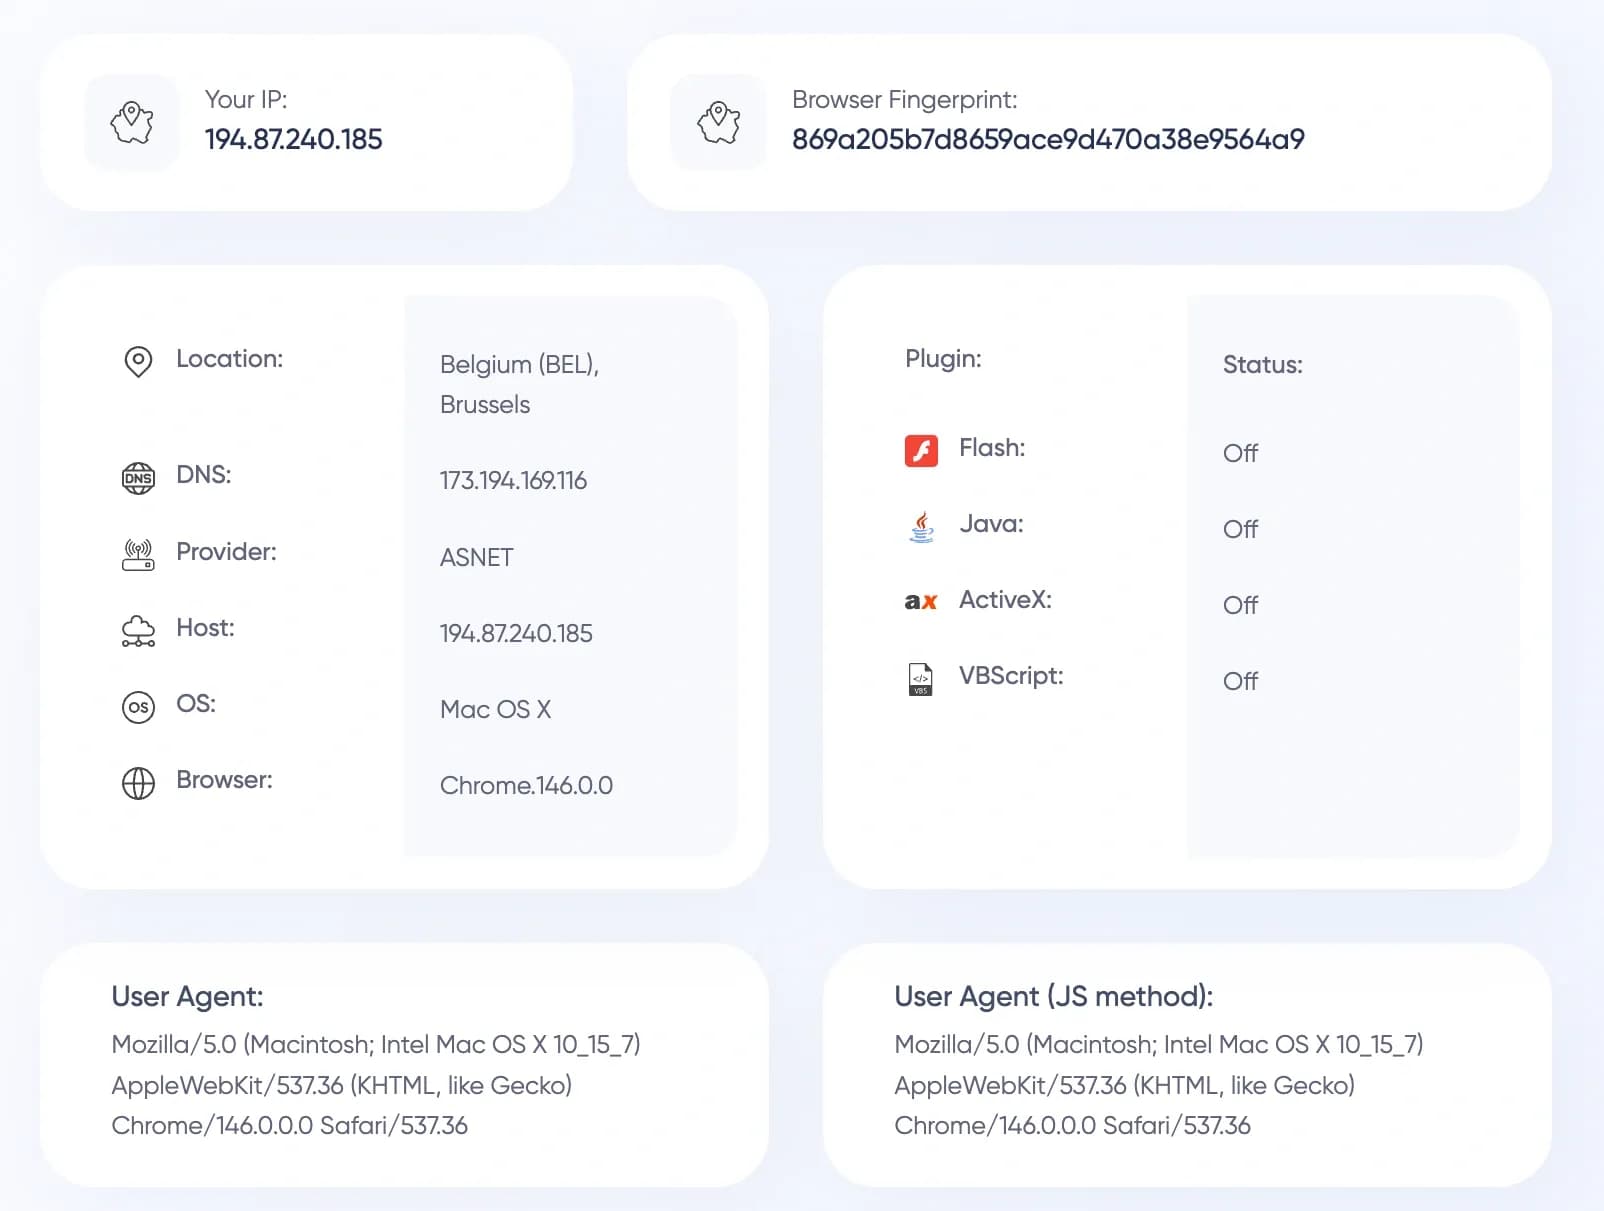The height and width of the screenshot is (1211, 1604).
Task: Click the provider name ASNET
Action: (476, 558)
